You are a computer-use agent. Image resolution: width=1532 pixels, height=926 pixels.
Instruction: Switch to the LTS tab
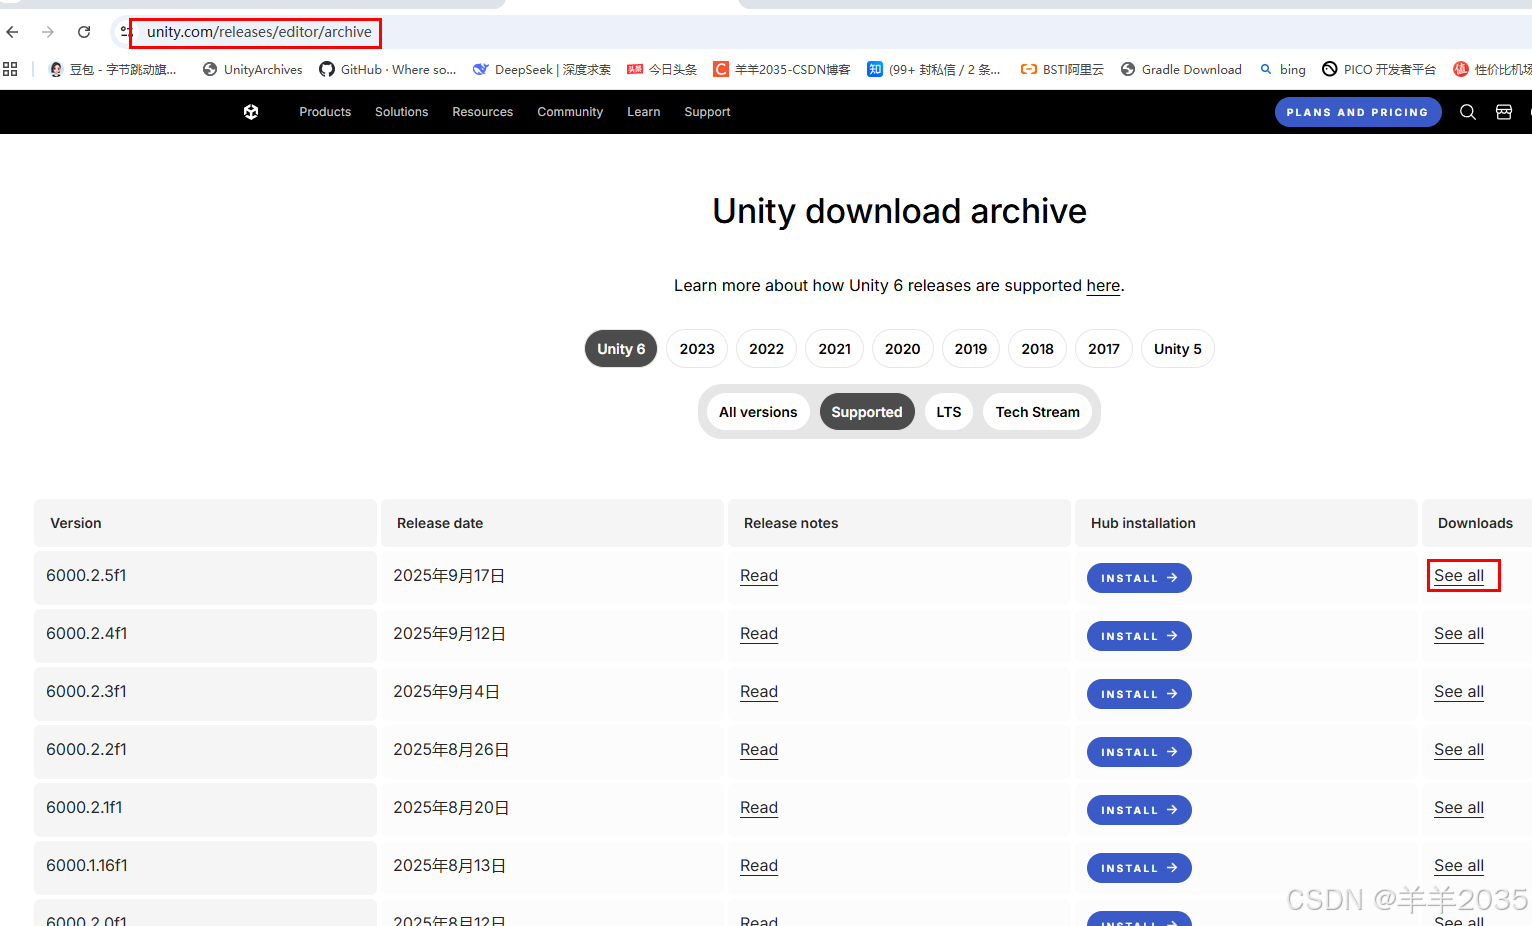tap(948, 412)
